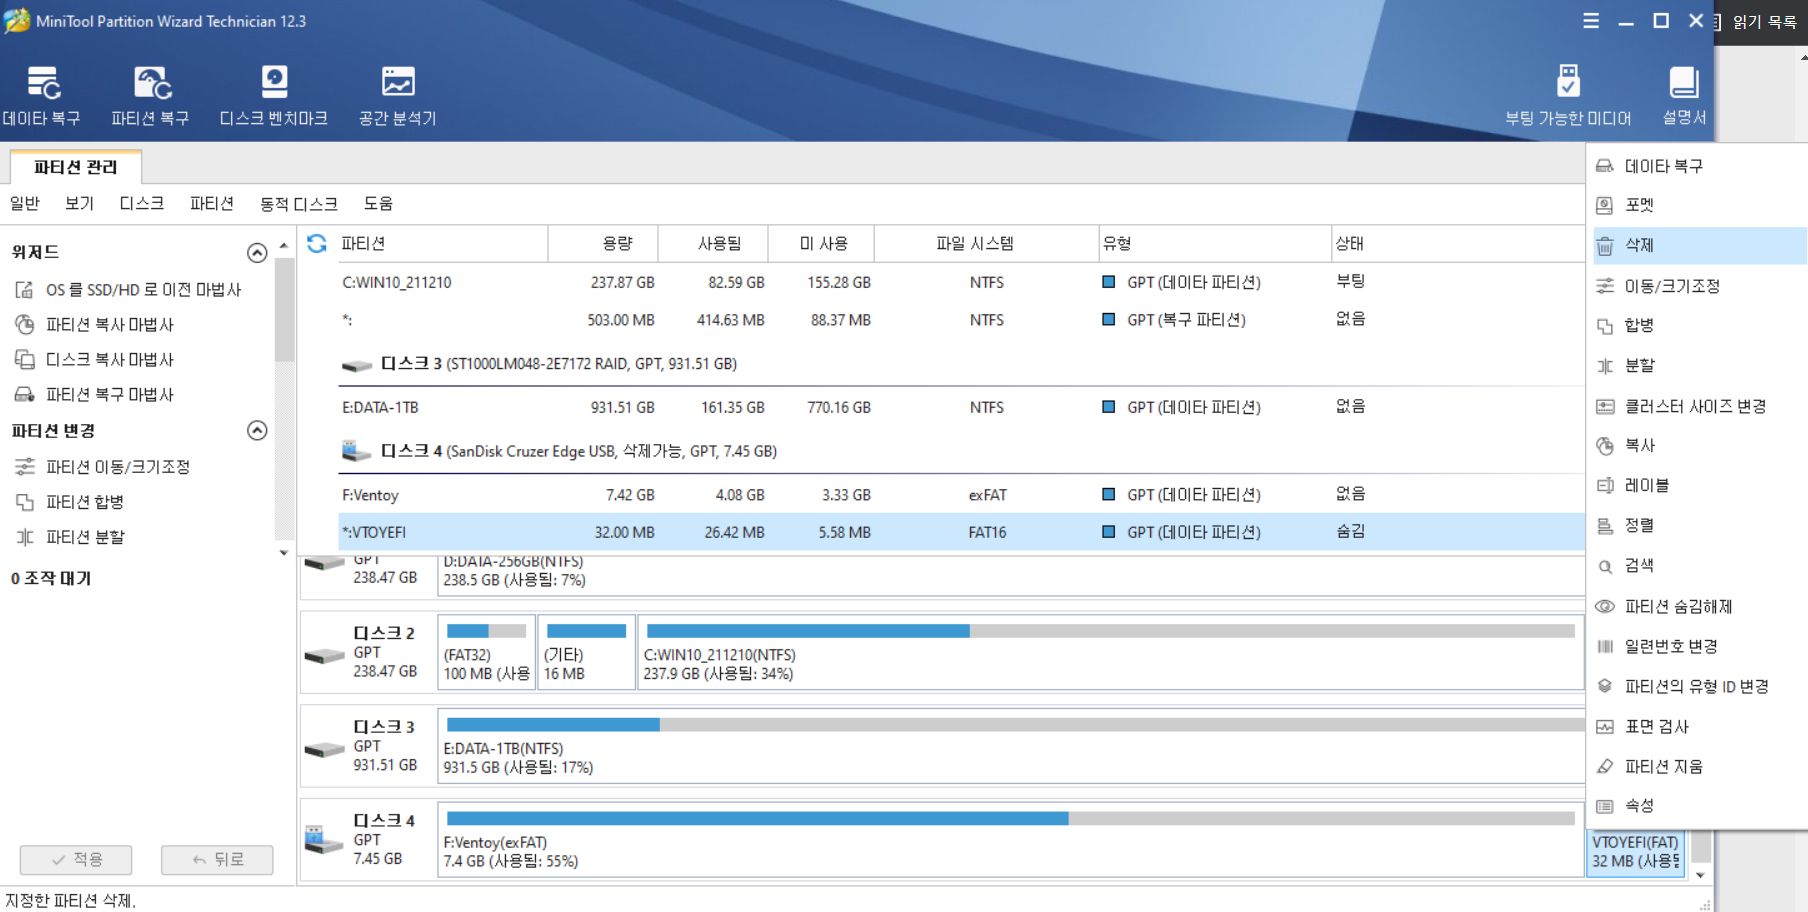This screenshot has height=912, width=1808.
Task: Open the 파티션 복구 tool
Action: coord(150,96)
